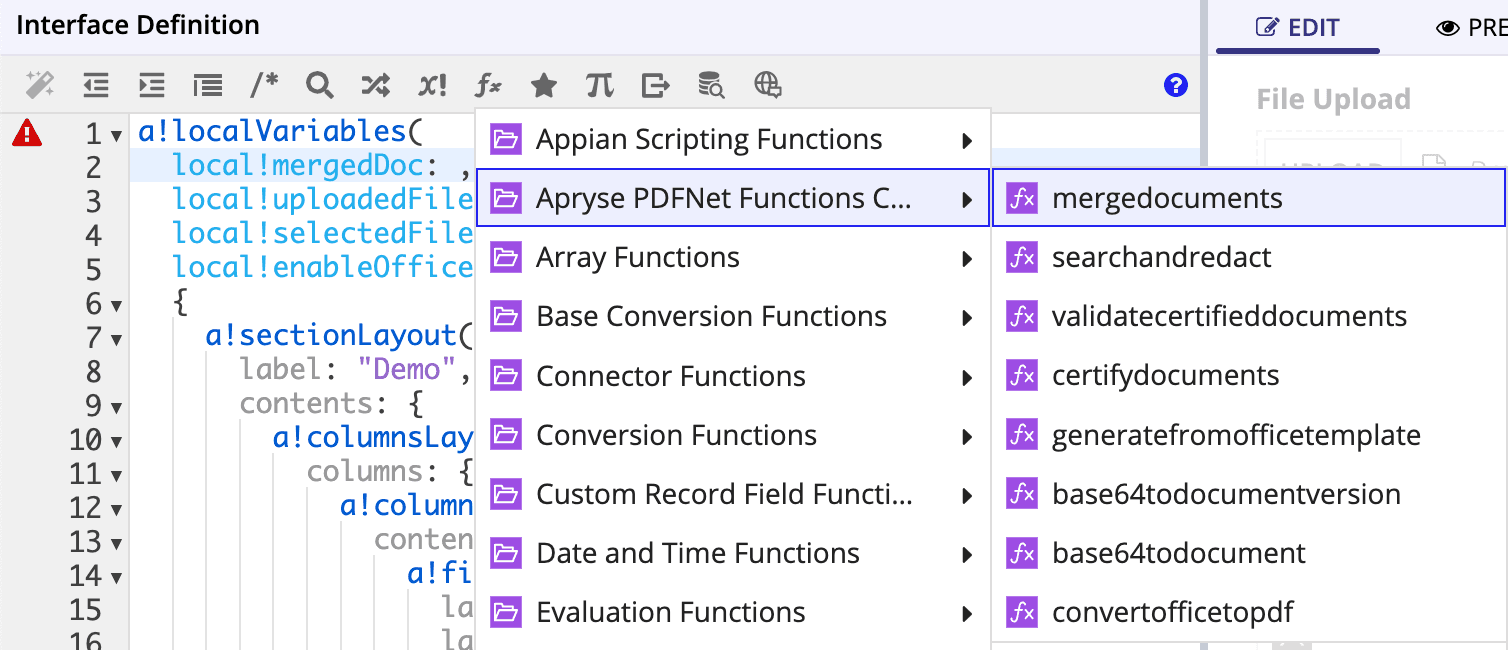Choose the searchandredact function
The width and height of the screenshot is (1508, 650).
click(1161, 257)
